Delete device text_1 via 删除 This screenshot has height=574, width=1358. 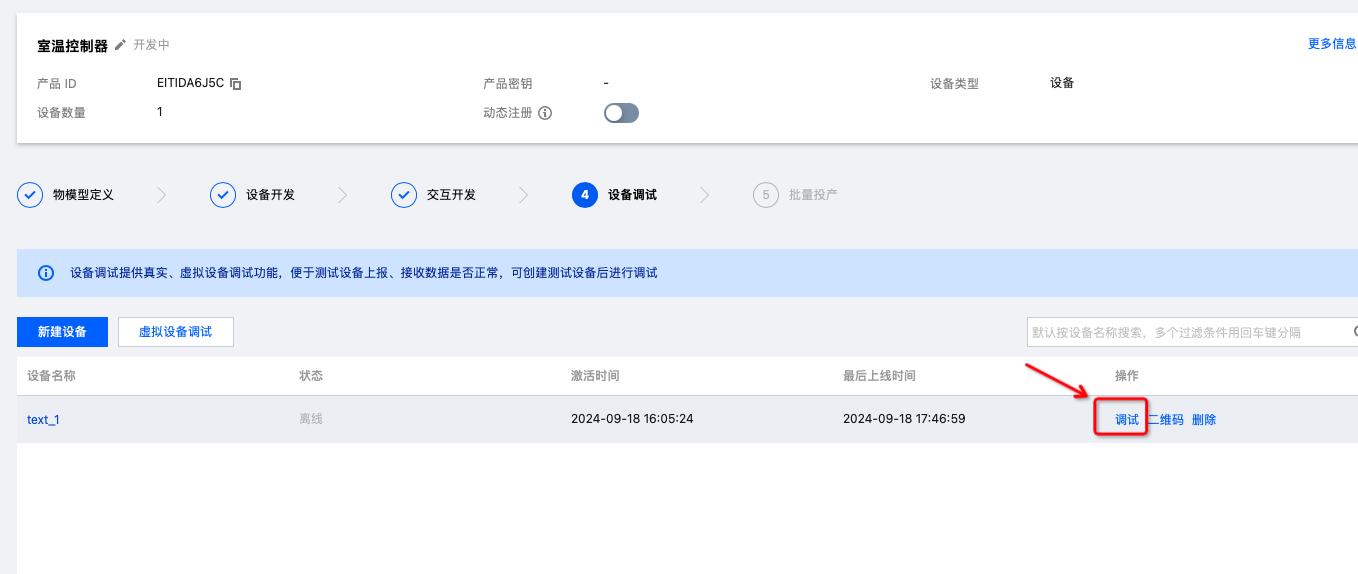click(x=1204, y=420)
